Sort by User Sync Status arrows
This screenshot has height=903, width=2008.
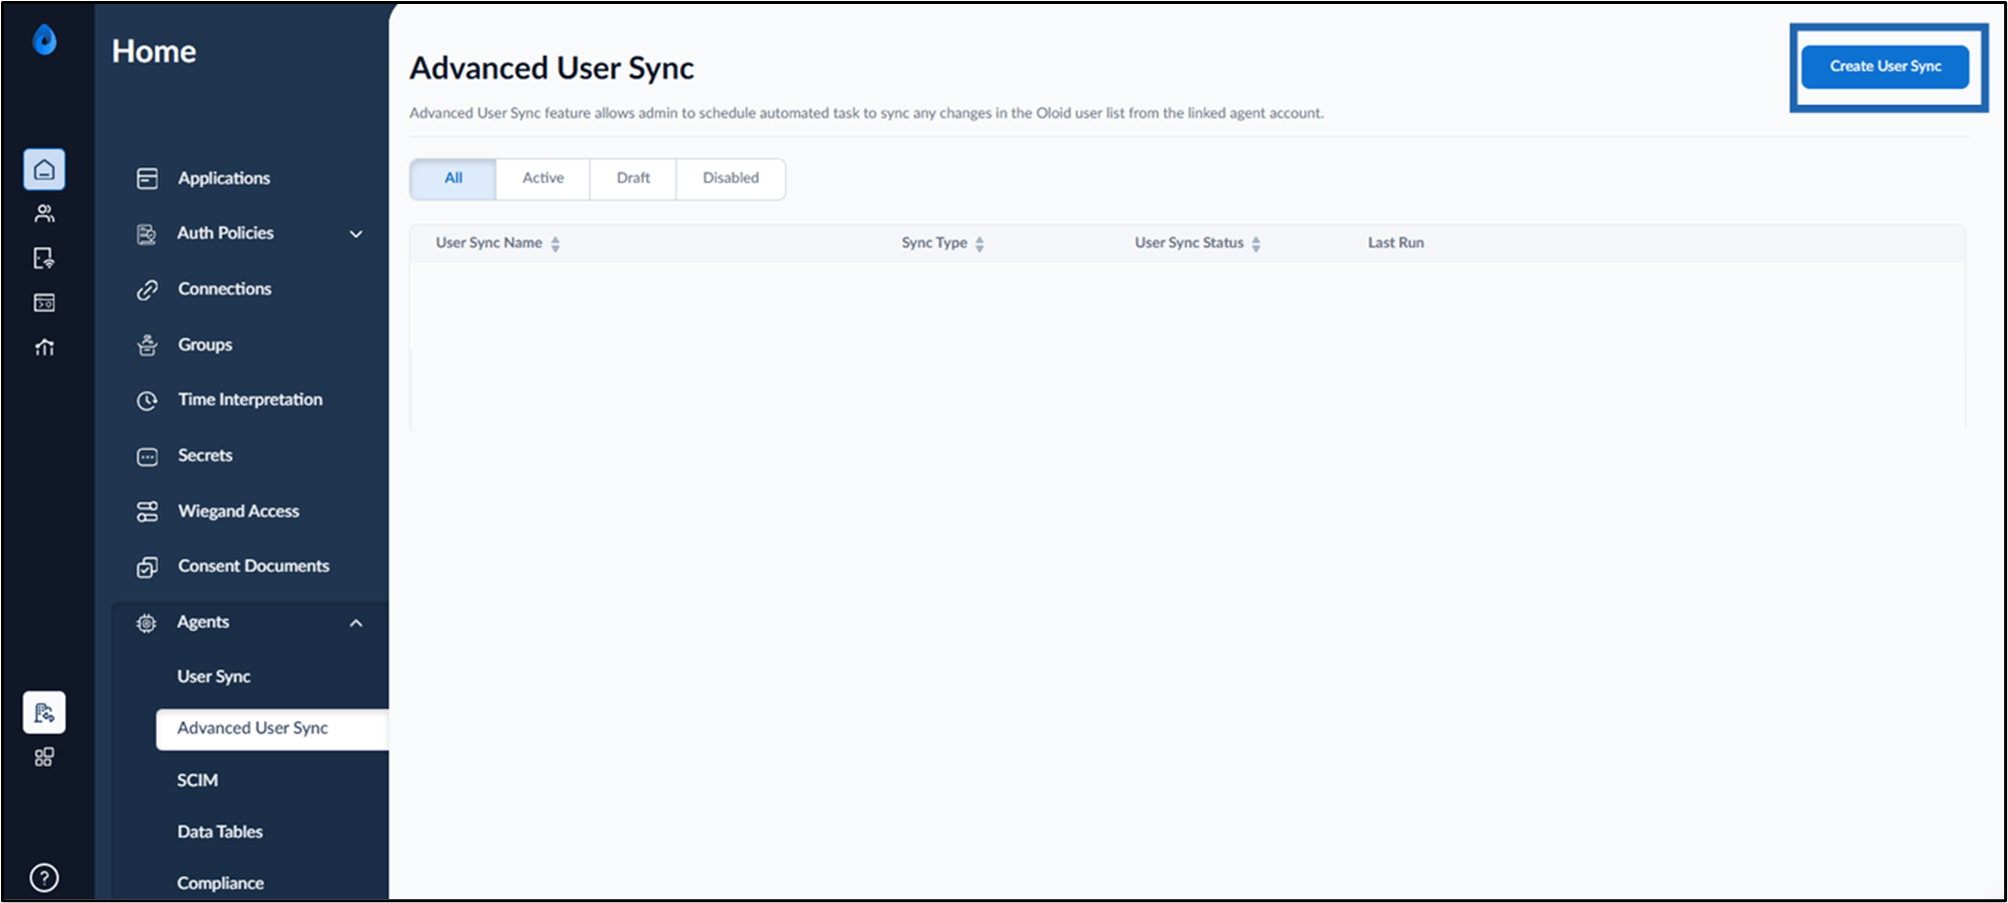click(1256, 243)
